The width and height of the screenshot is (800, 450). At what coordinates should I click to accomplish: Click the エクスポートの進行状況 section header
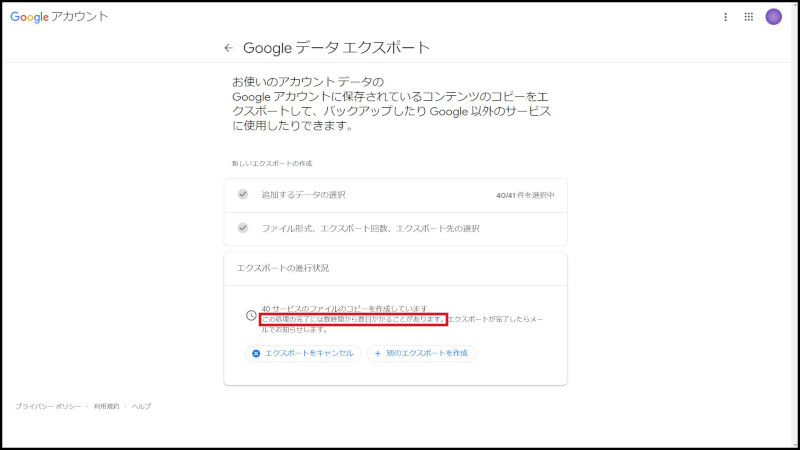(x=283, y=268)
